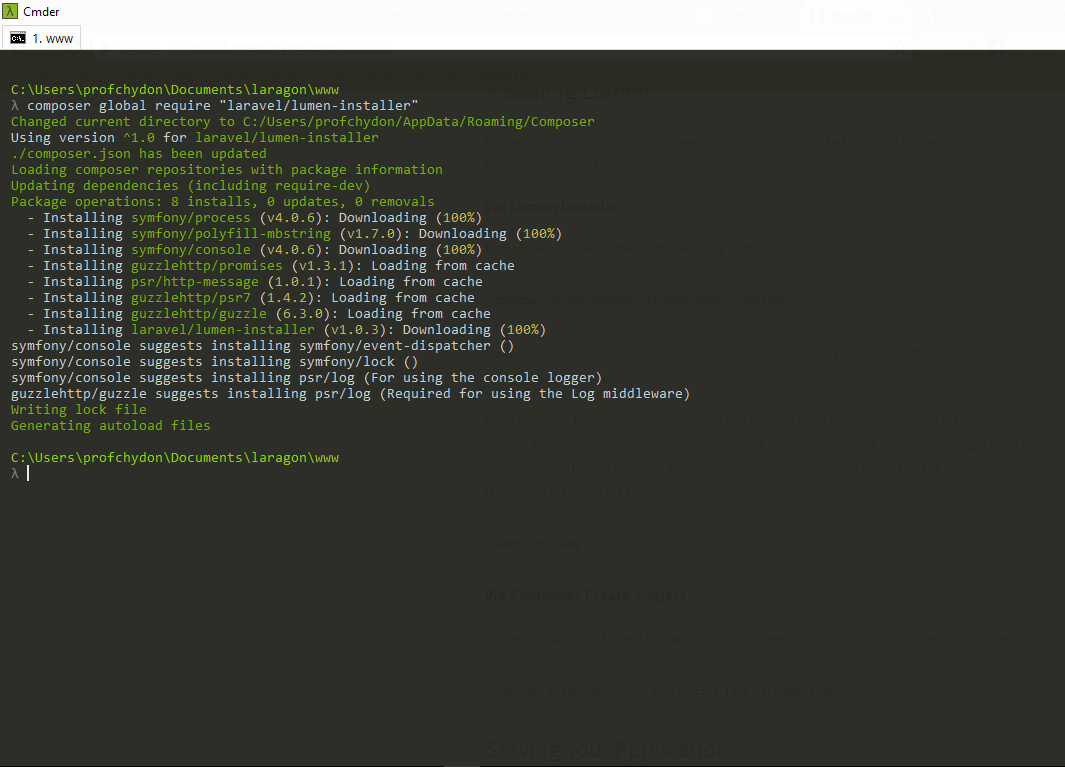Select the "1. www" console tab

[41, 39]
